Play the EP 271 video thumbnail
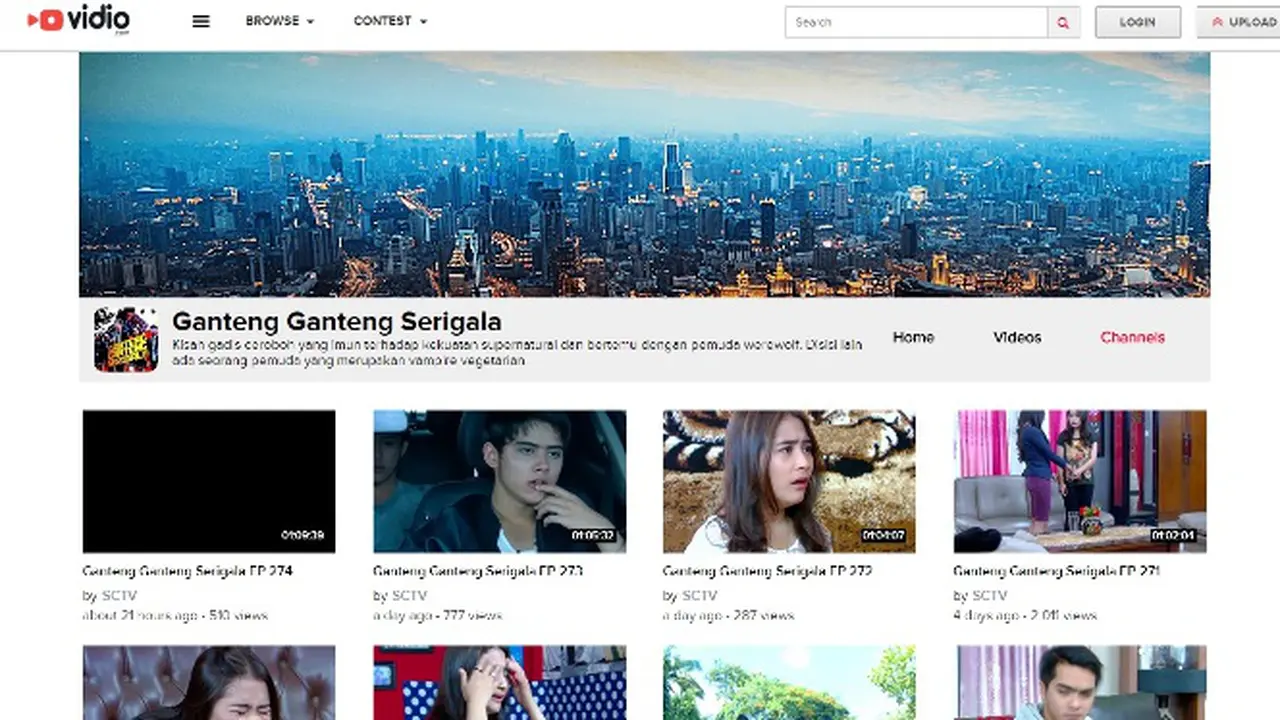Image resolution: width=1280 pixels, height=720 pixels. pyautogui.click(x=1080, y=481)
